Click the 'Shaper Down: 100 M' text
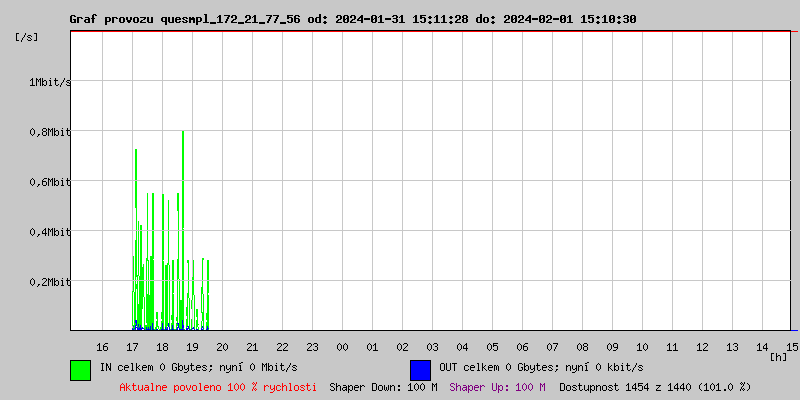Screen dimensions: 800x400 point(383,387)
